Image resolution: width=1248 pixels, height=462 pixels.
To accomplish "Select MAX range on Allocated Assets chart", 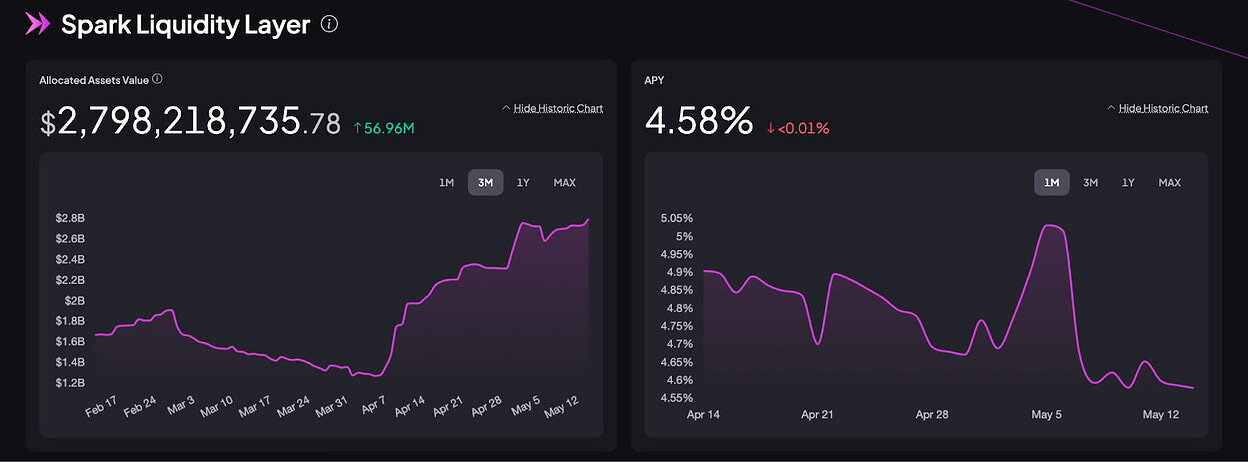I will (565, 183).
